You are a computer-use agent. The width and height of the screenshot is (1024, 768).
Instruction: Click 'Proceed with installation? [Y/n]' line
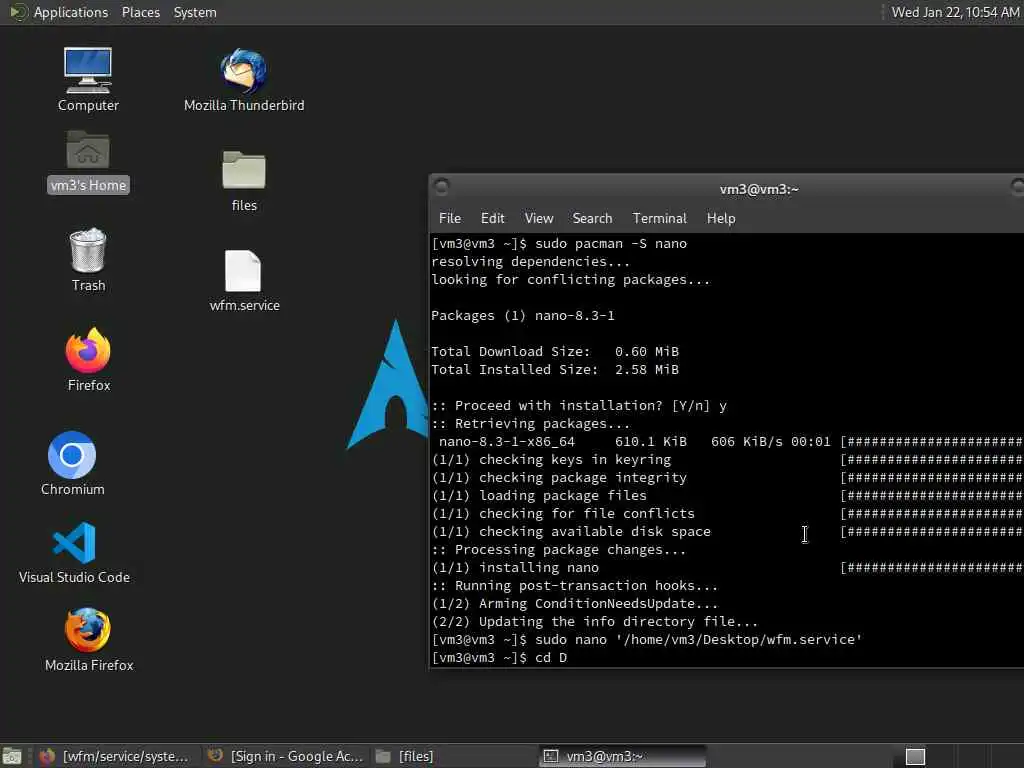coord(579,406)
